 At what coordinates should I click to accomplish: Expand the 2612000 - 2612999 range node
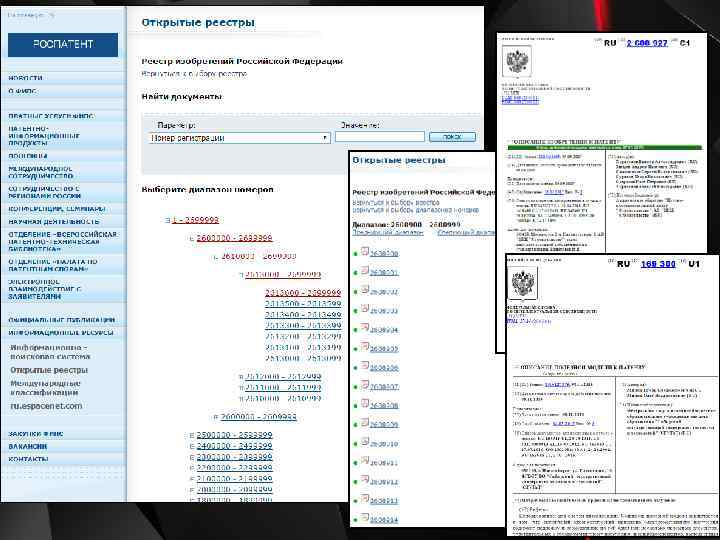(241, 377)
